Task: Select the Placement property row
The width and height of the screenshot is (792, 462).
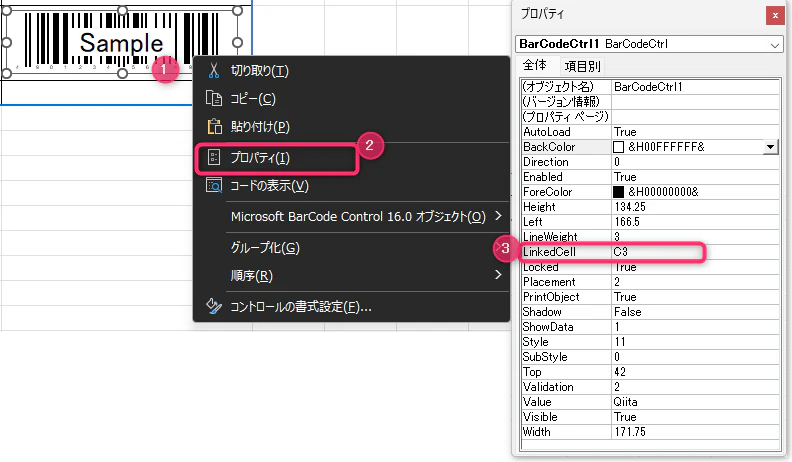Action: tap(650, 282)
